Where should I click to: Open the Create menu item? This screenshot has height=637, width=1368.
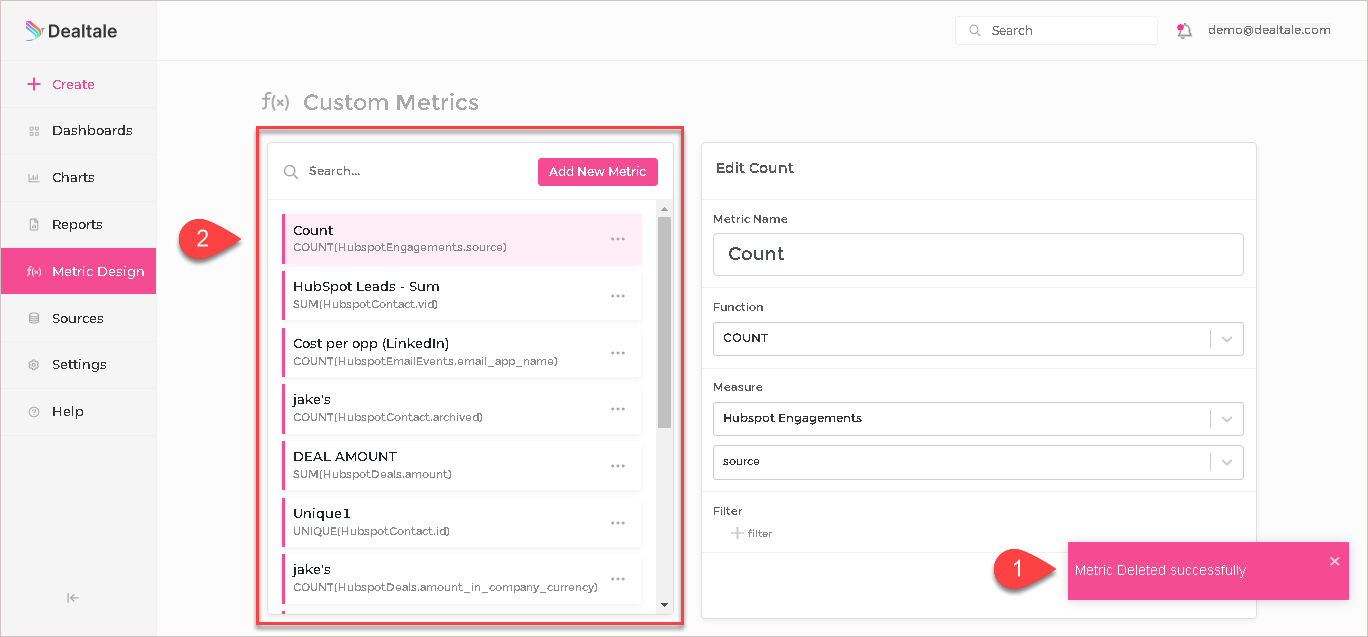tap(78, 84)
